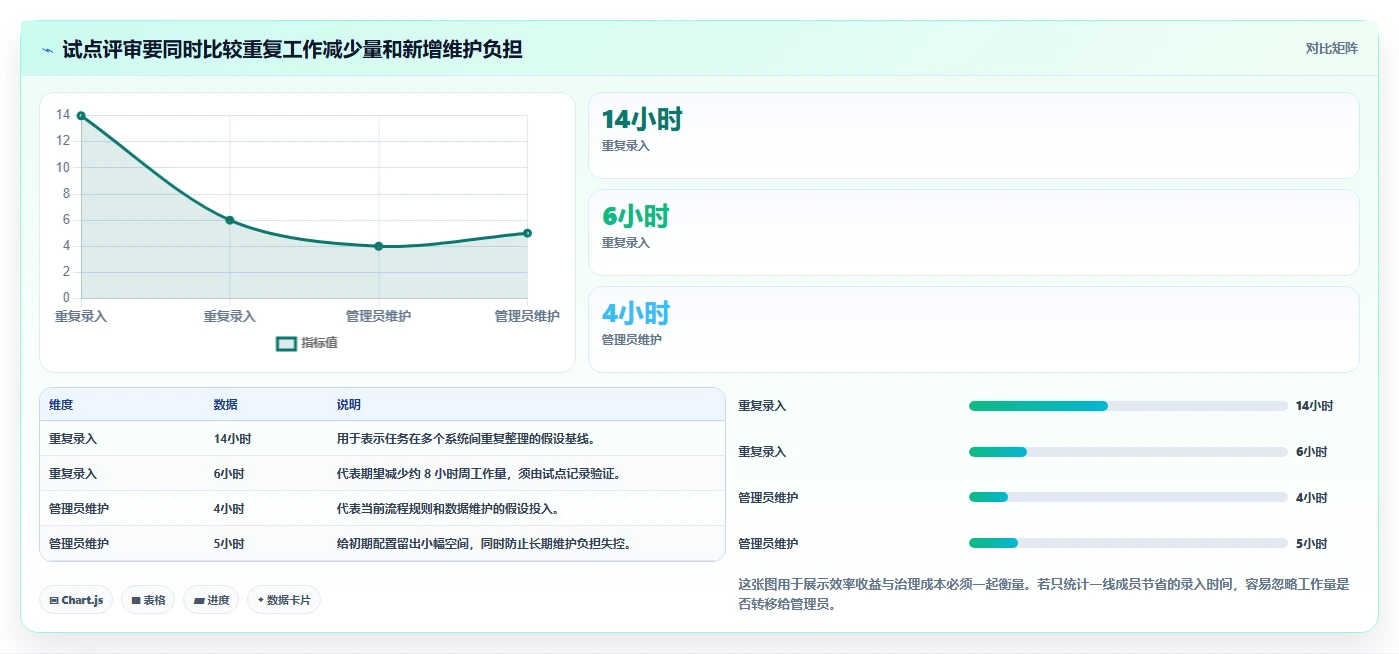Click the 6小时 cell in the table
This screenshot has height=654, width=1399.
tap(229, 474)
